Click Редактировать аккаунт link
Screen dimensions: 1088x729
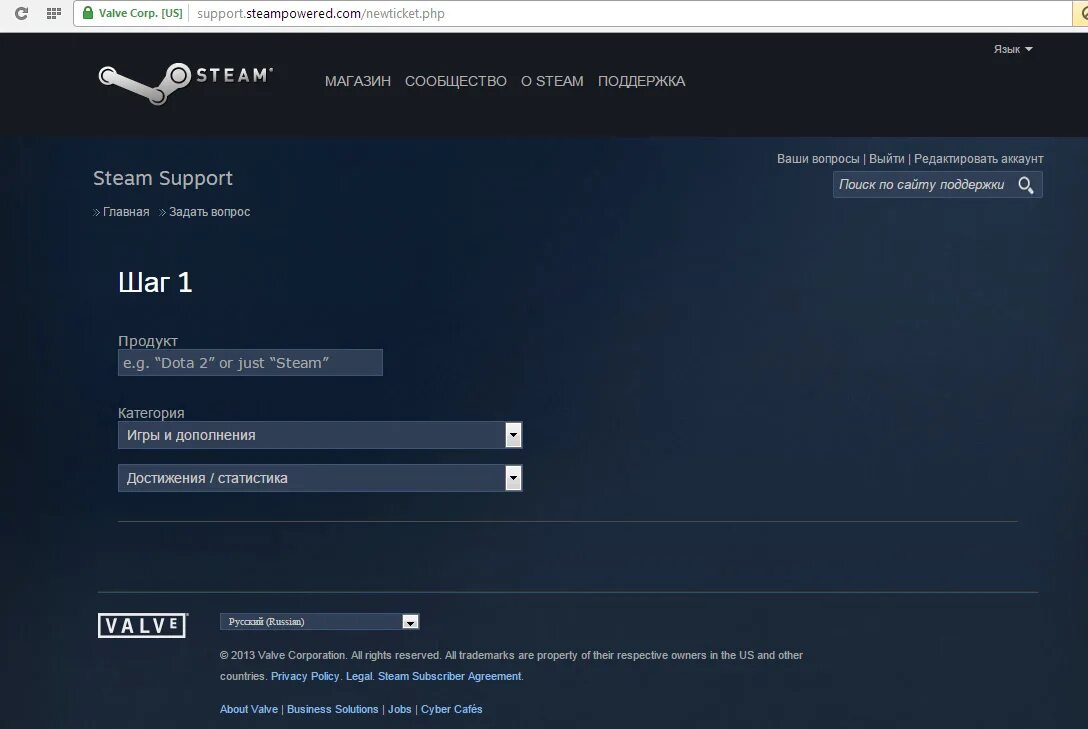[978, 159]
